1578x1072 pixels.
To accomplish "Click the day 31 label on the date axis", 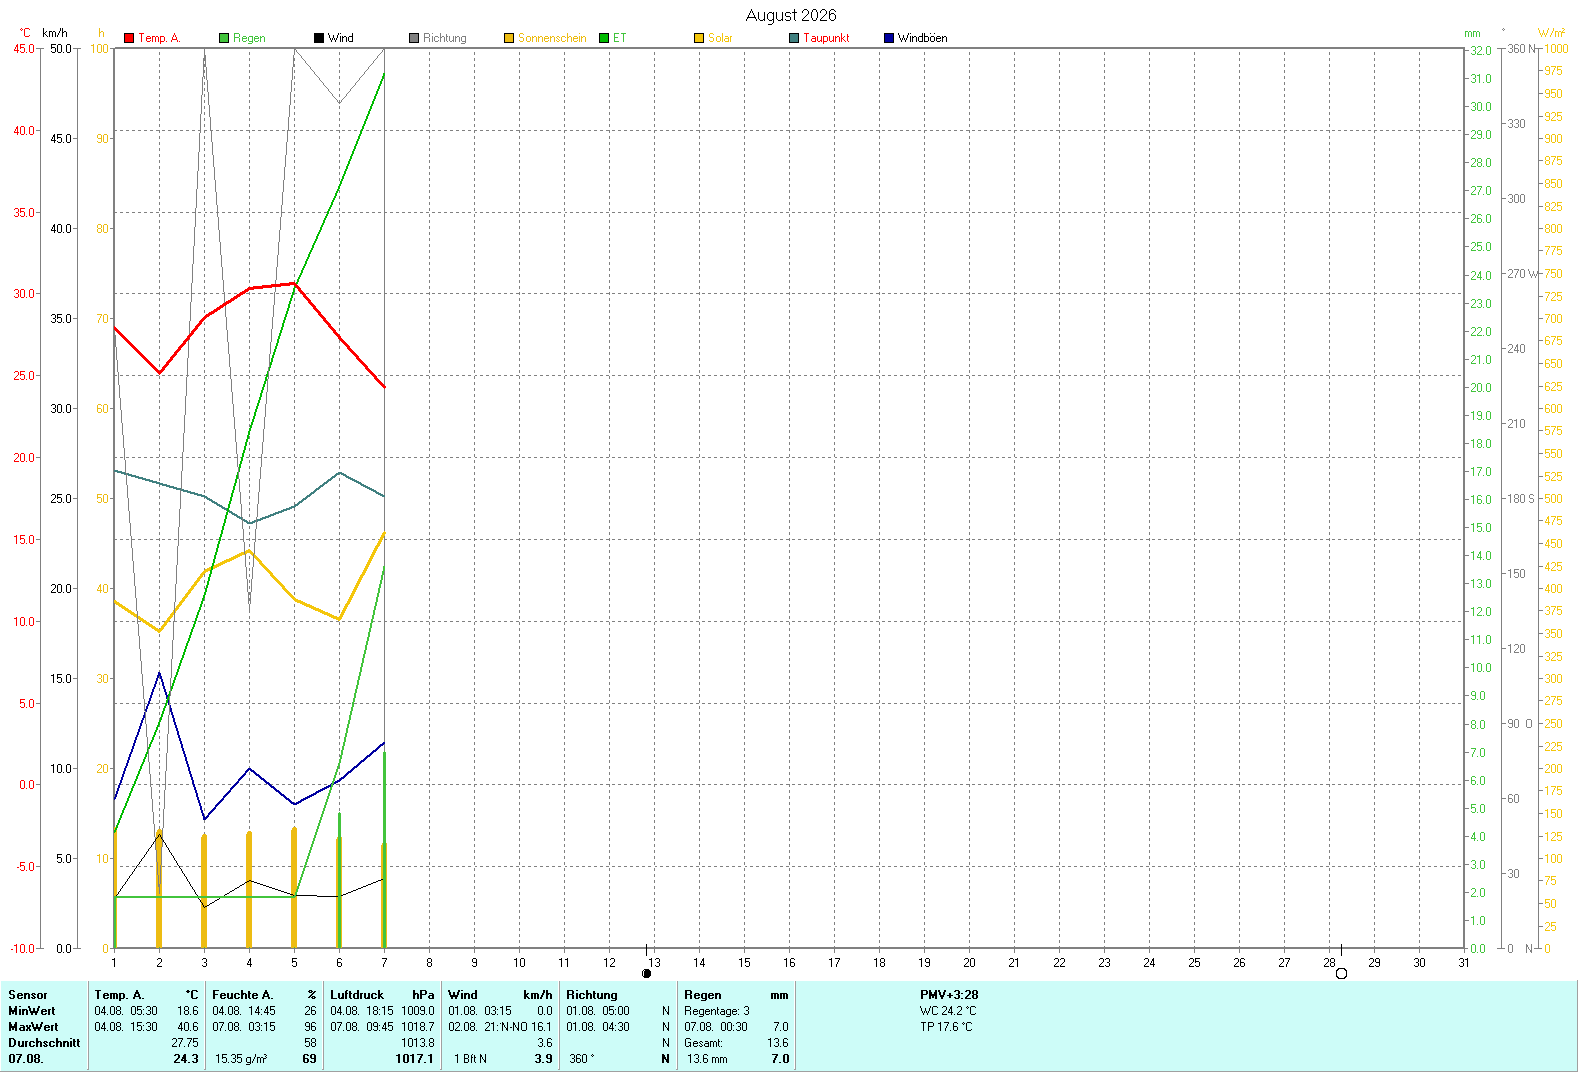I will [1464, 963].
